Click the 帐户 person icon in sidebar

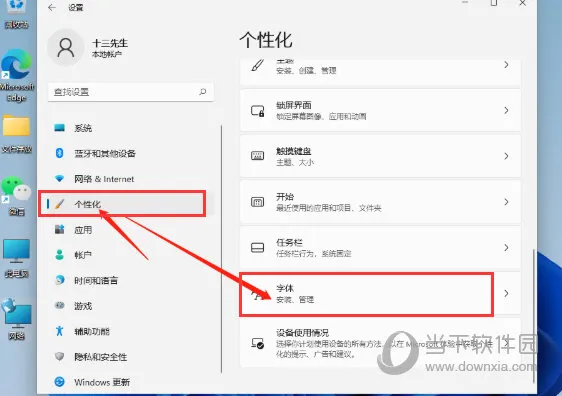(59, 255)
